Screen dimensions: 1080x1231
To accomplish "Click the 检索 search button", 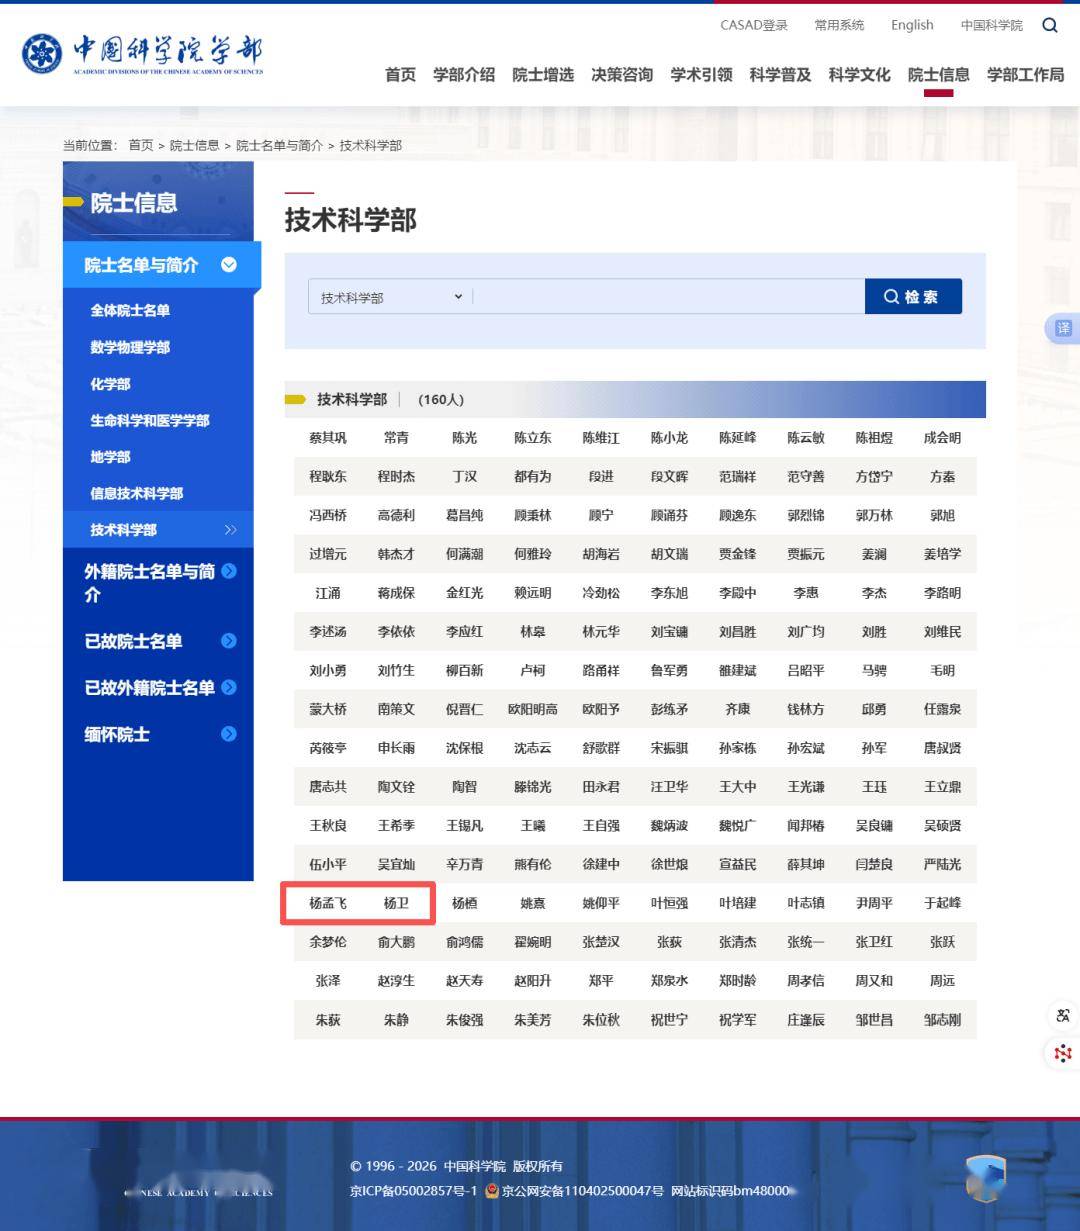I will pyautogui.click(x=913, y=297).
